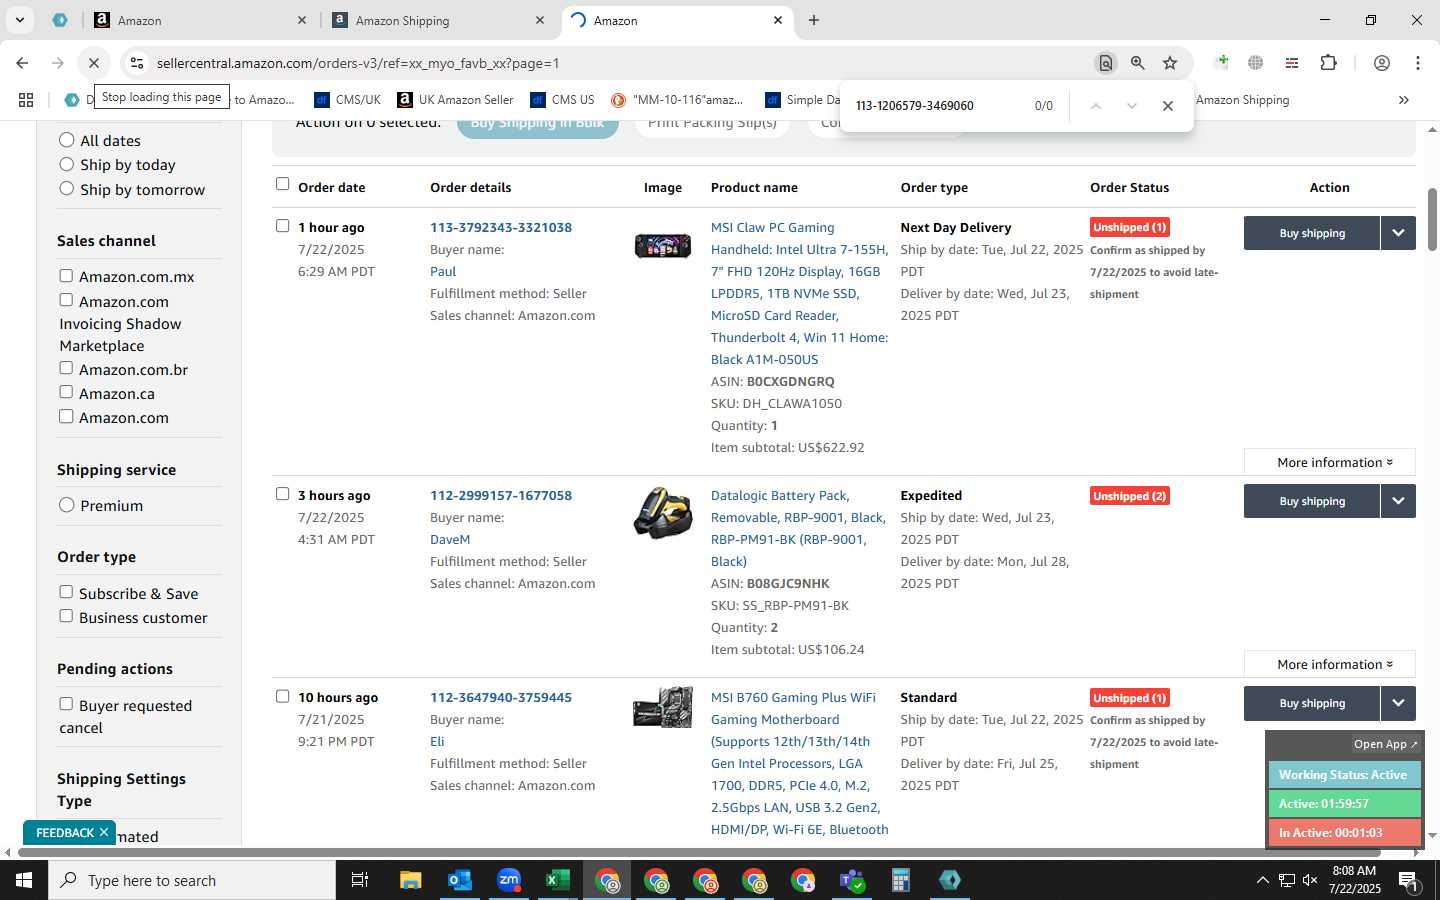Screen dimensions: 1440x900
Task: Open Excel from the taskbar
Action: point(558,880)
